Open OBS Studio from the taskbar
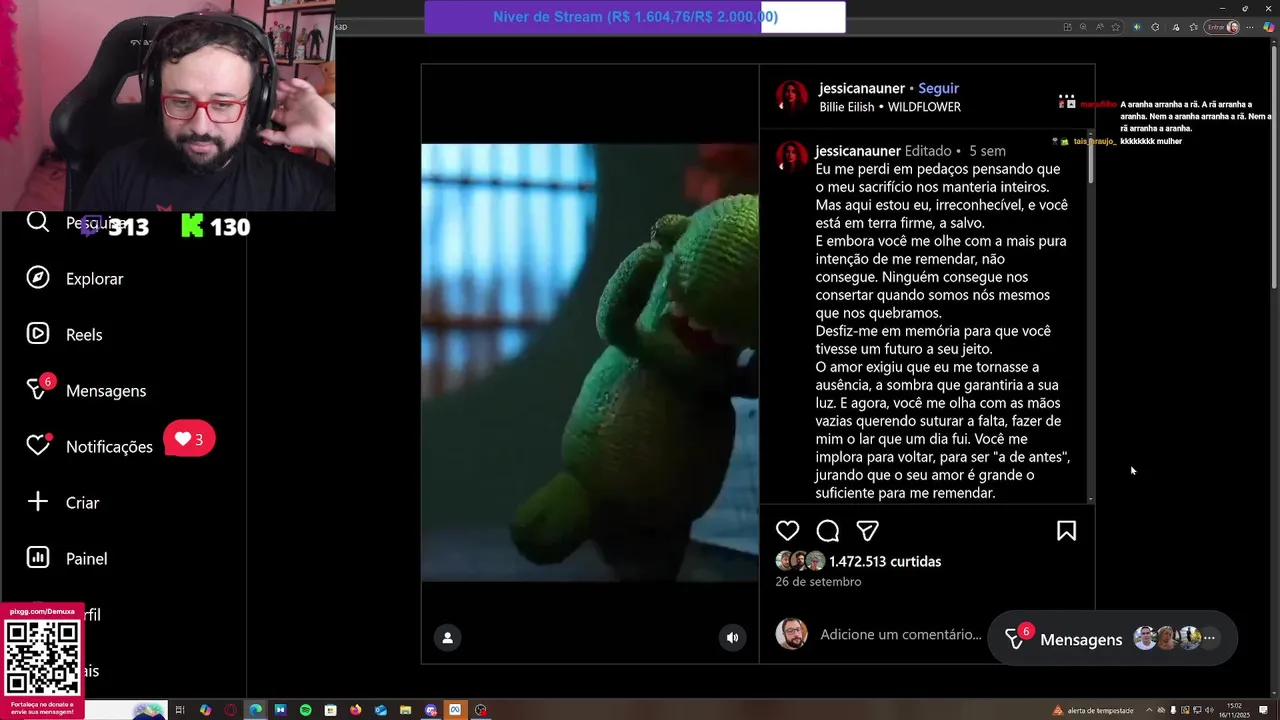 point(481,710)
